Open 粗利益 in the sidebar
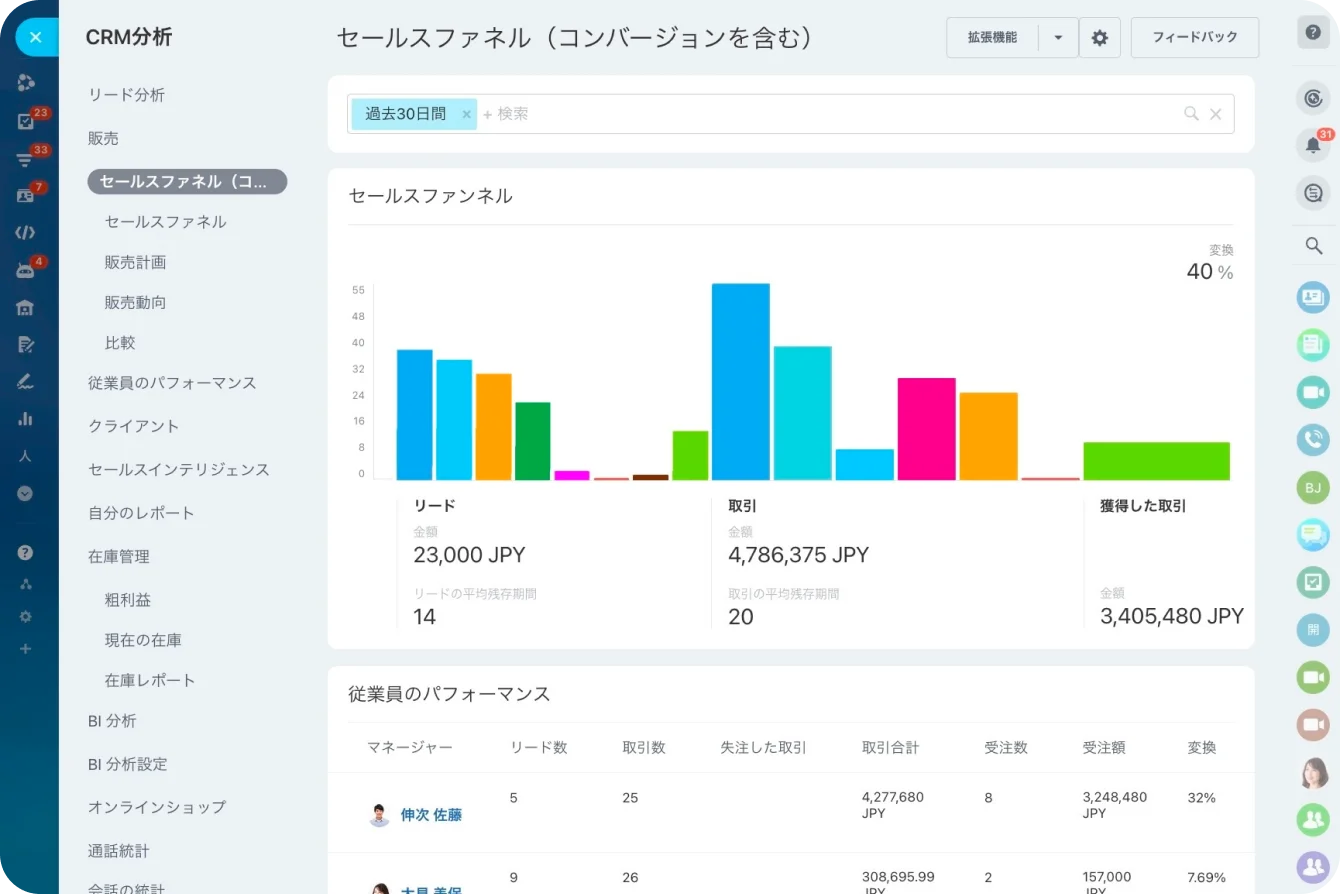The image size is (1340, 894). tap(128, 600)
